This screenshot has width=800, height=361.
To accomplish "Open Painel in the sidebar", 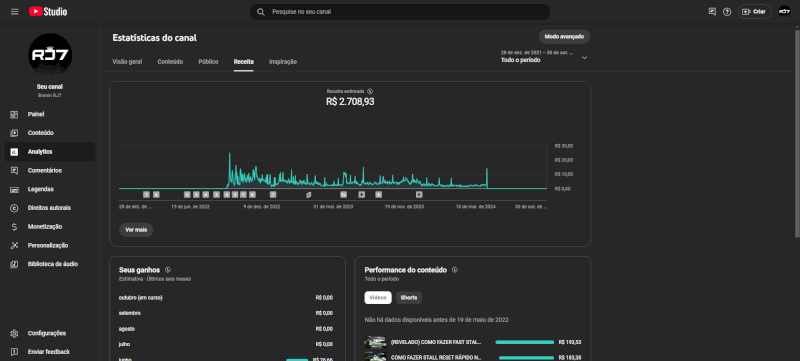I will [50, 114].
